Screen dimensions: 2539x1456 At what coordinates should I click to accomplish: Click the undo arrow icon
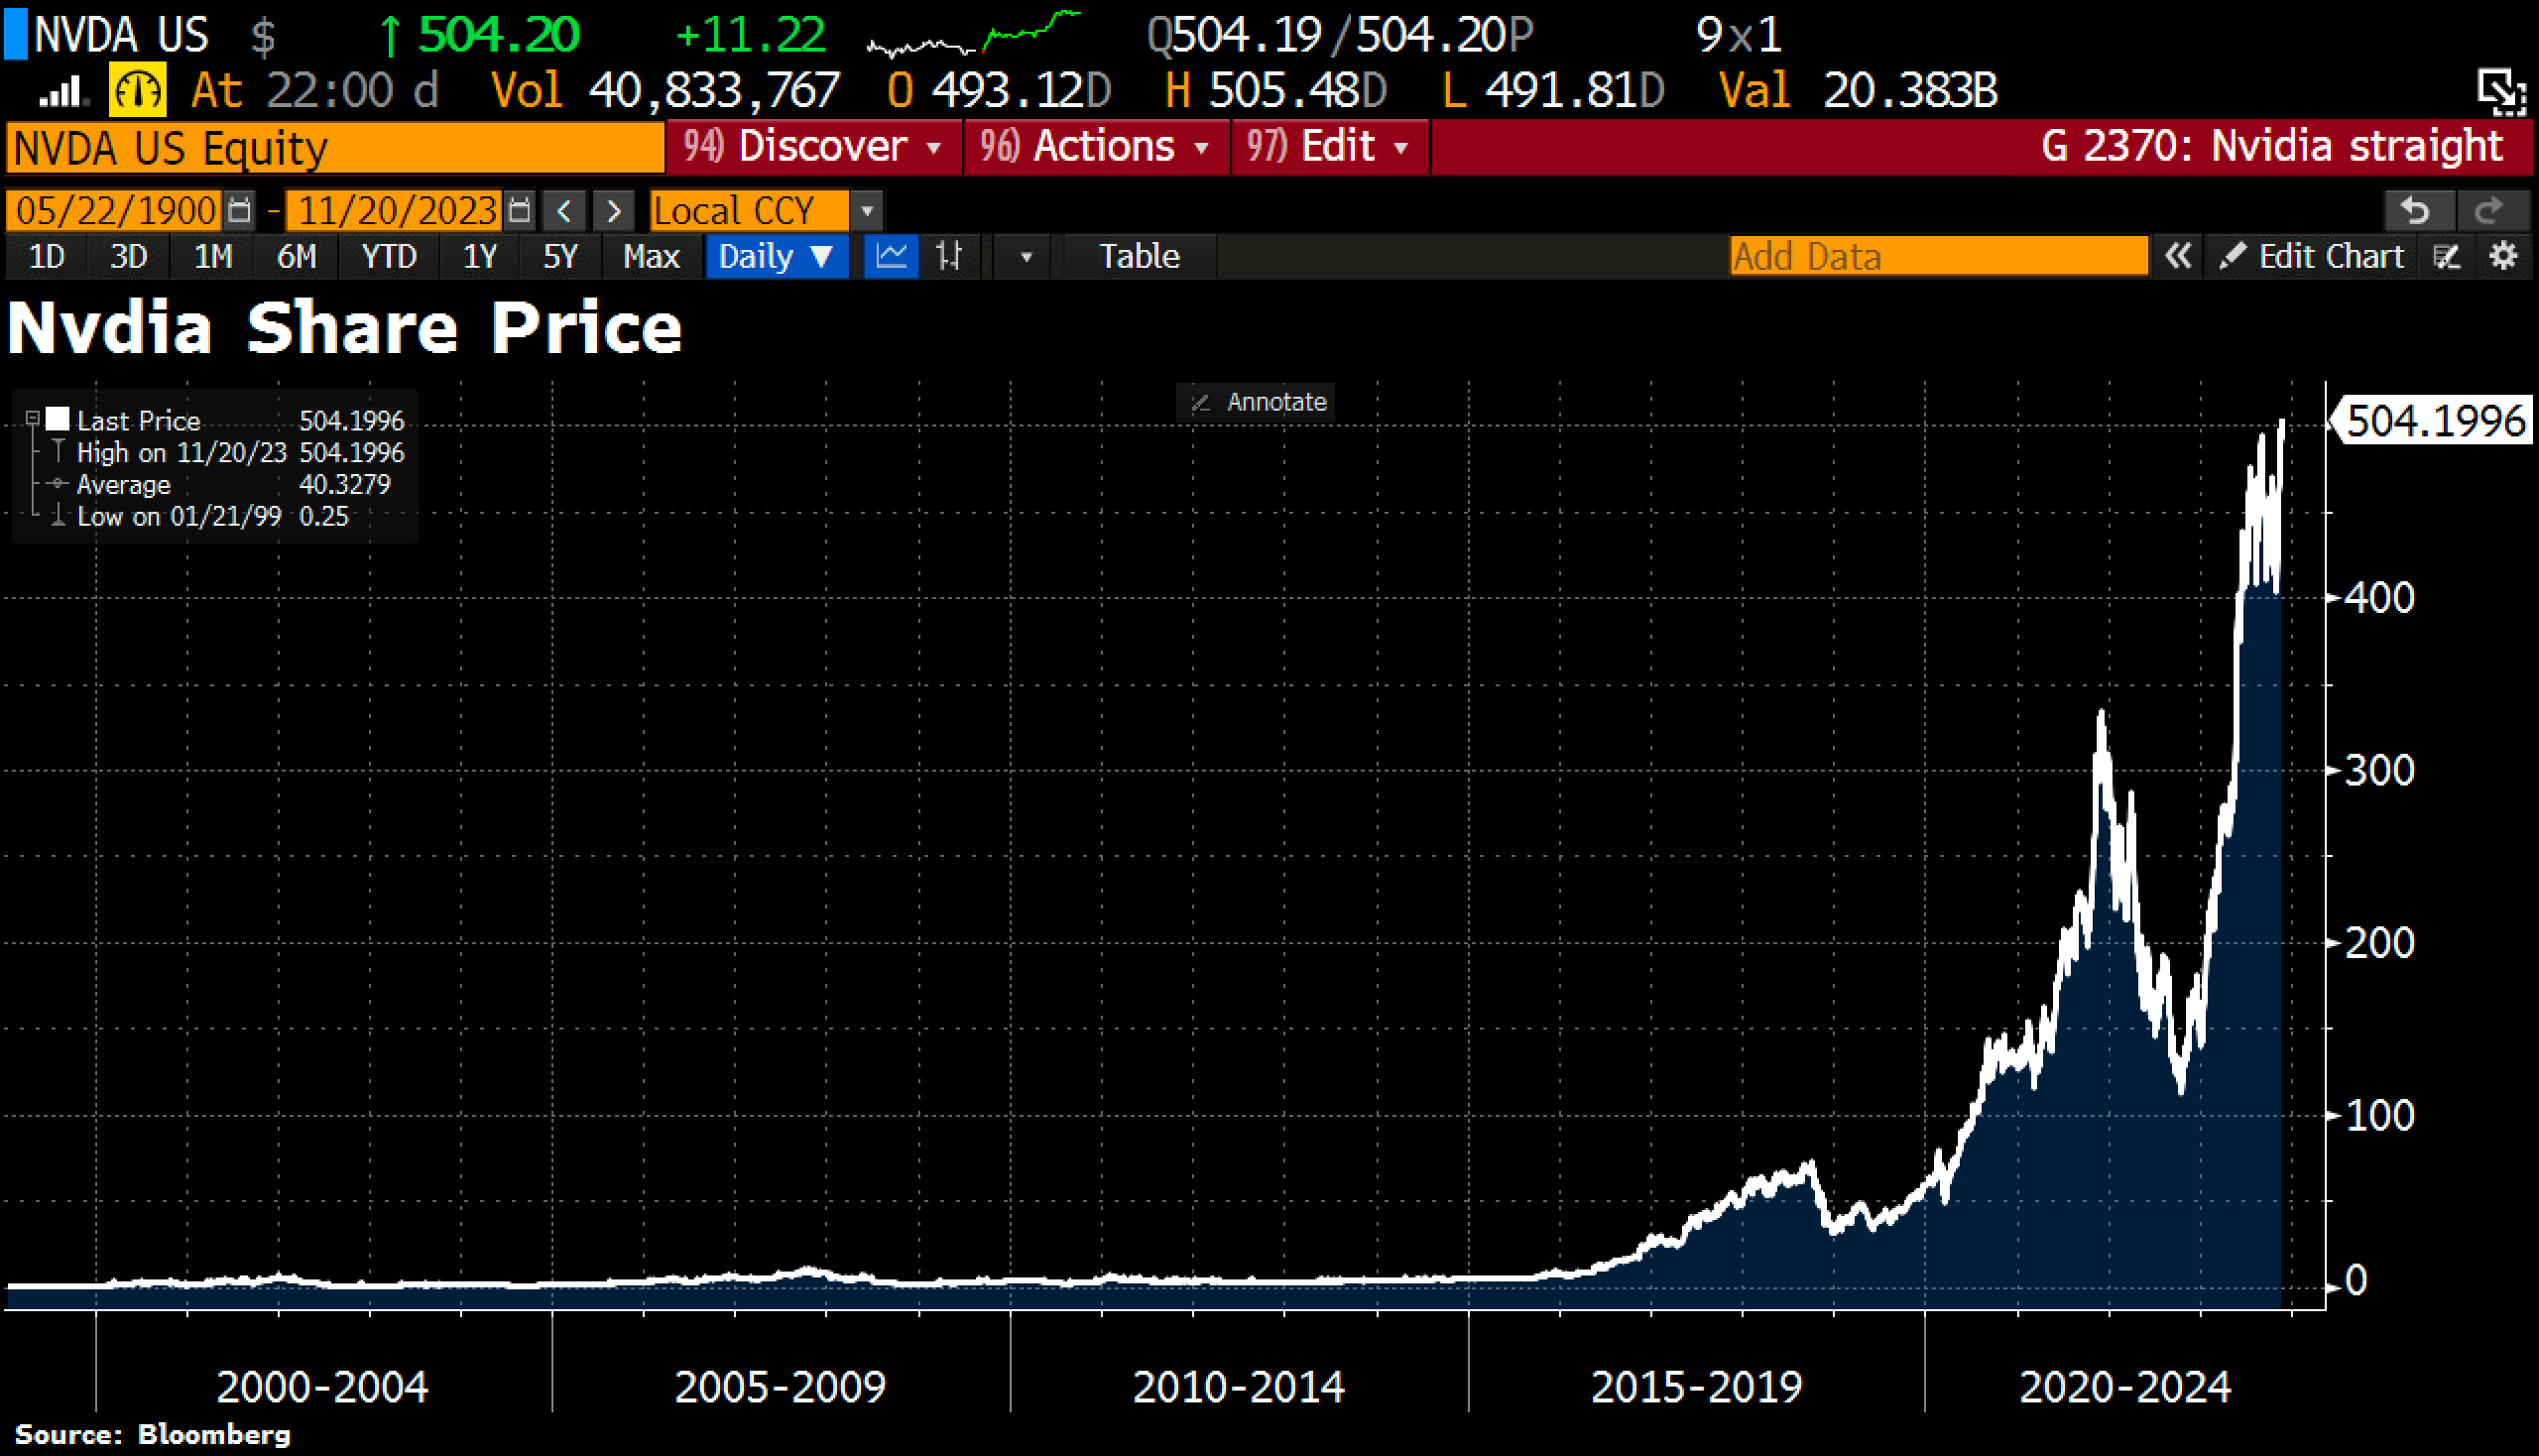(x=2415, y=211)
